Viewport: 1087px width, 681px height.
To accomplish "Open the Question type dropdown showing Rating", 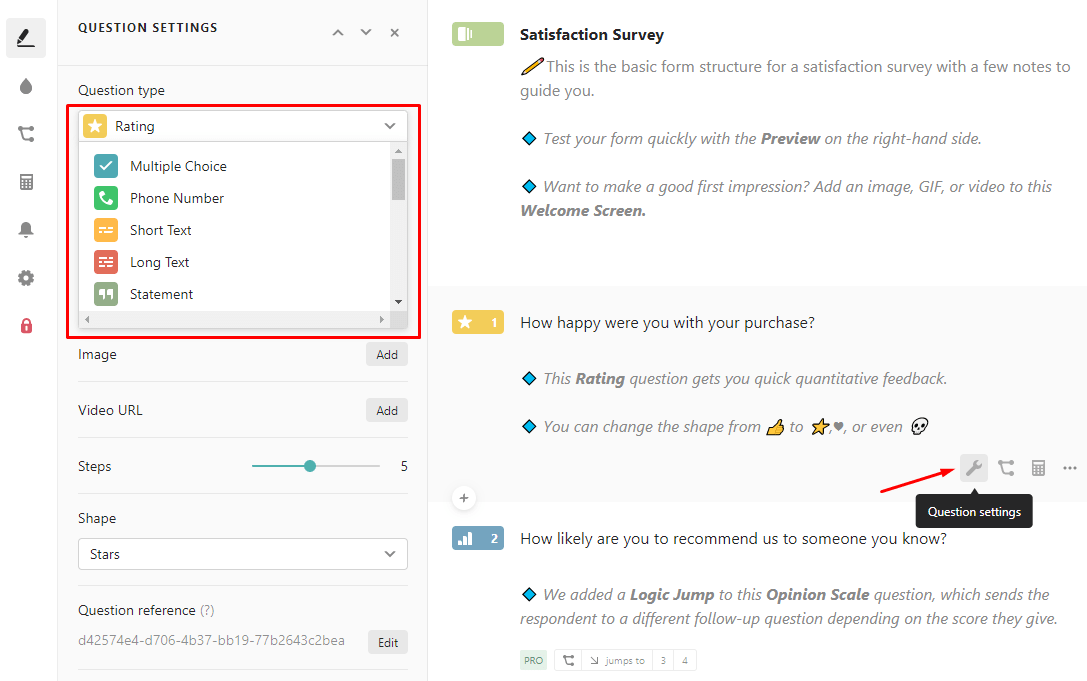I will tap(242, 125).
